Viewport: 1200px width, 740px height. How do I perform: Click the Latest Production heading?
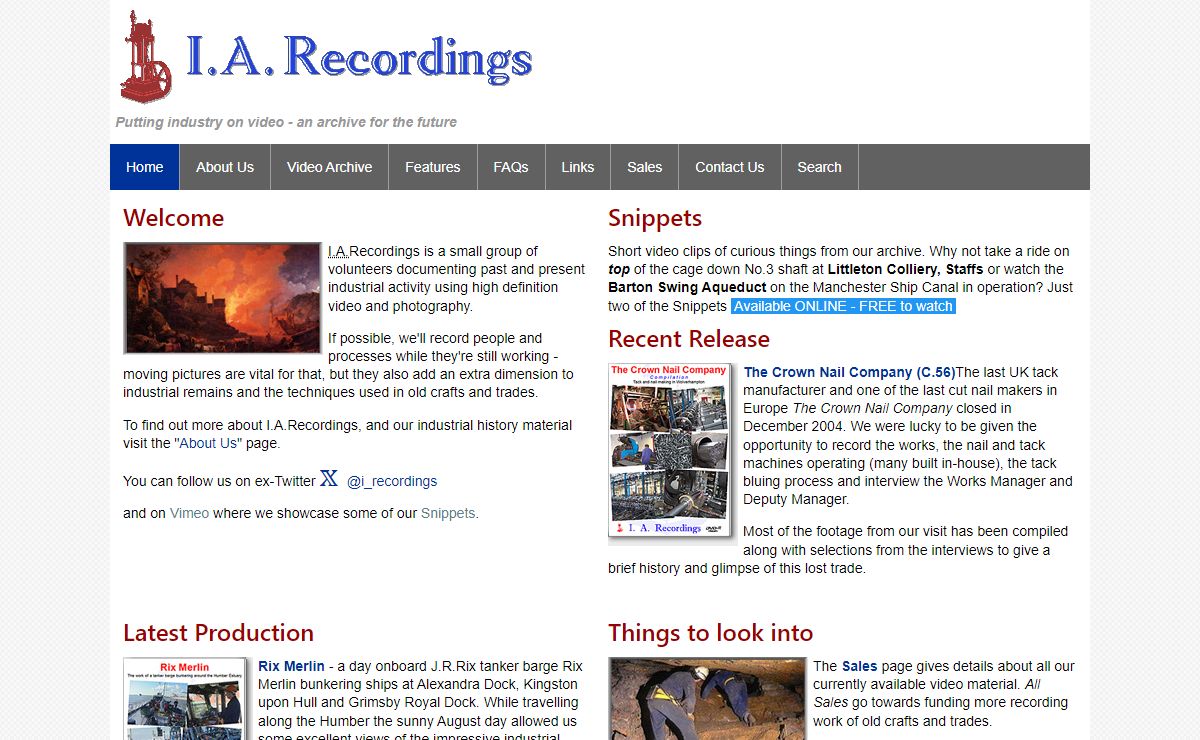[x=218, y=633]
